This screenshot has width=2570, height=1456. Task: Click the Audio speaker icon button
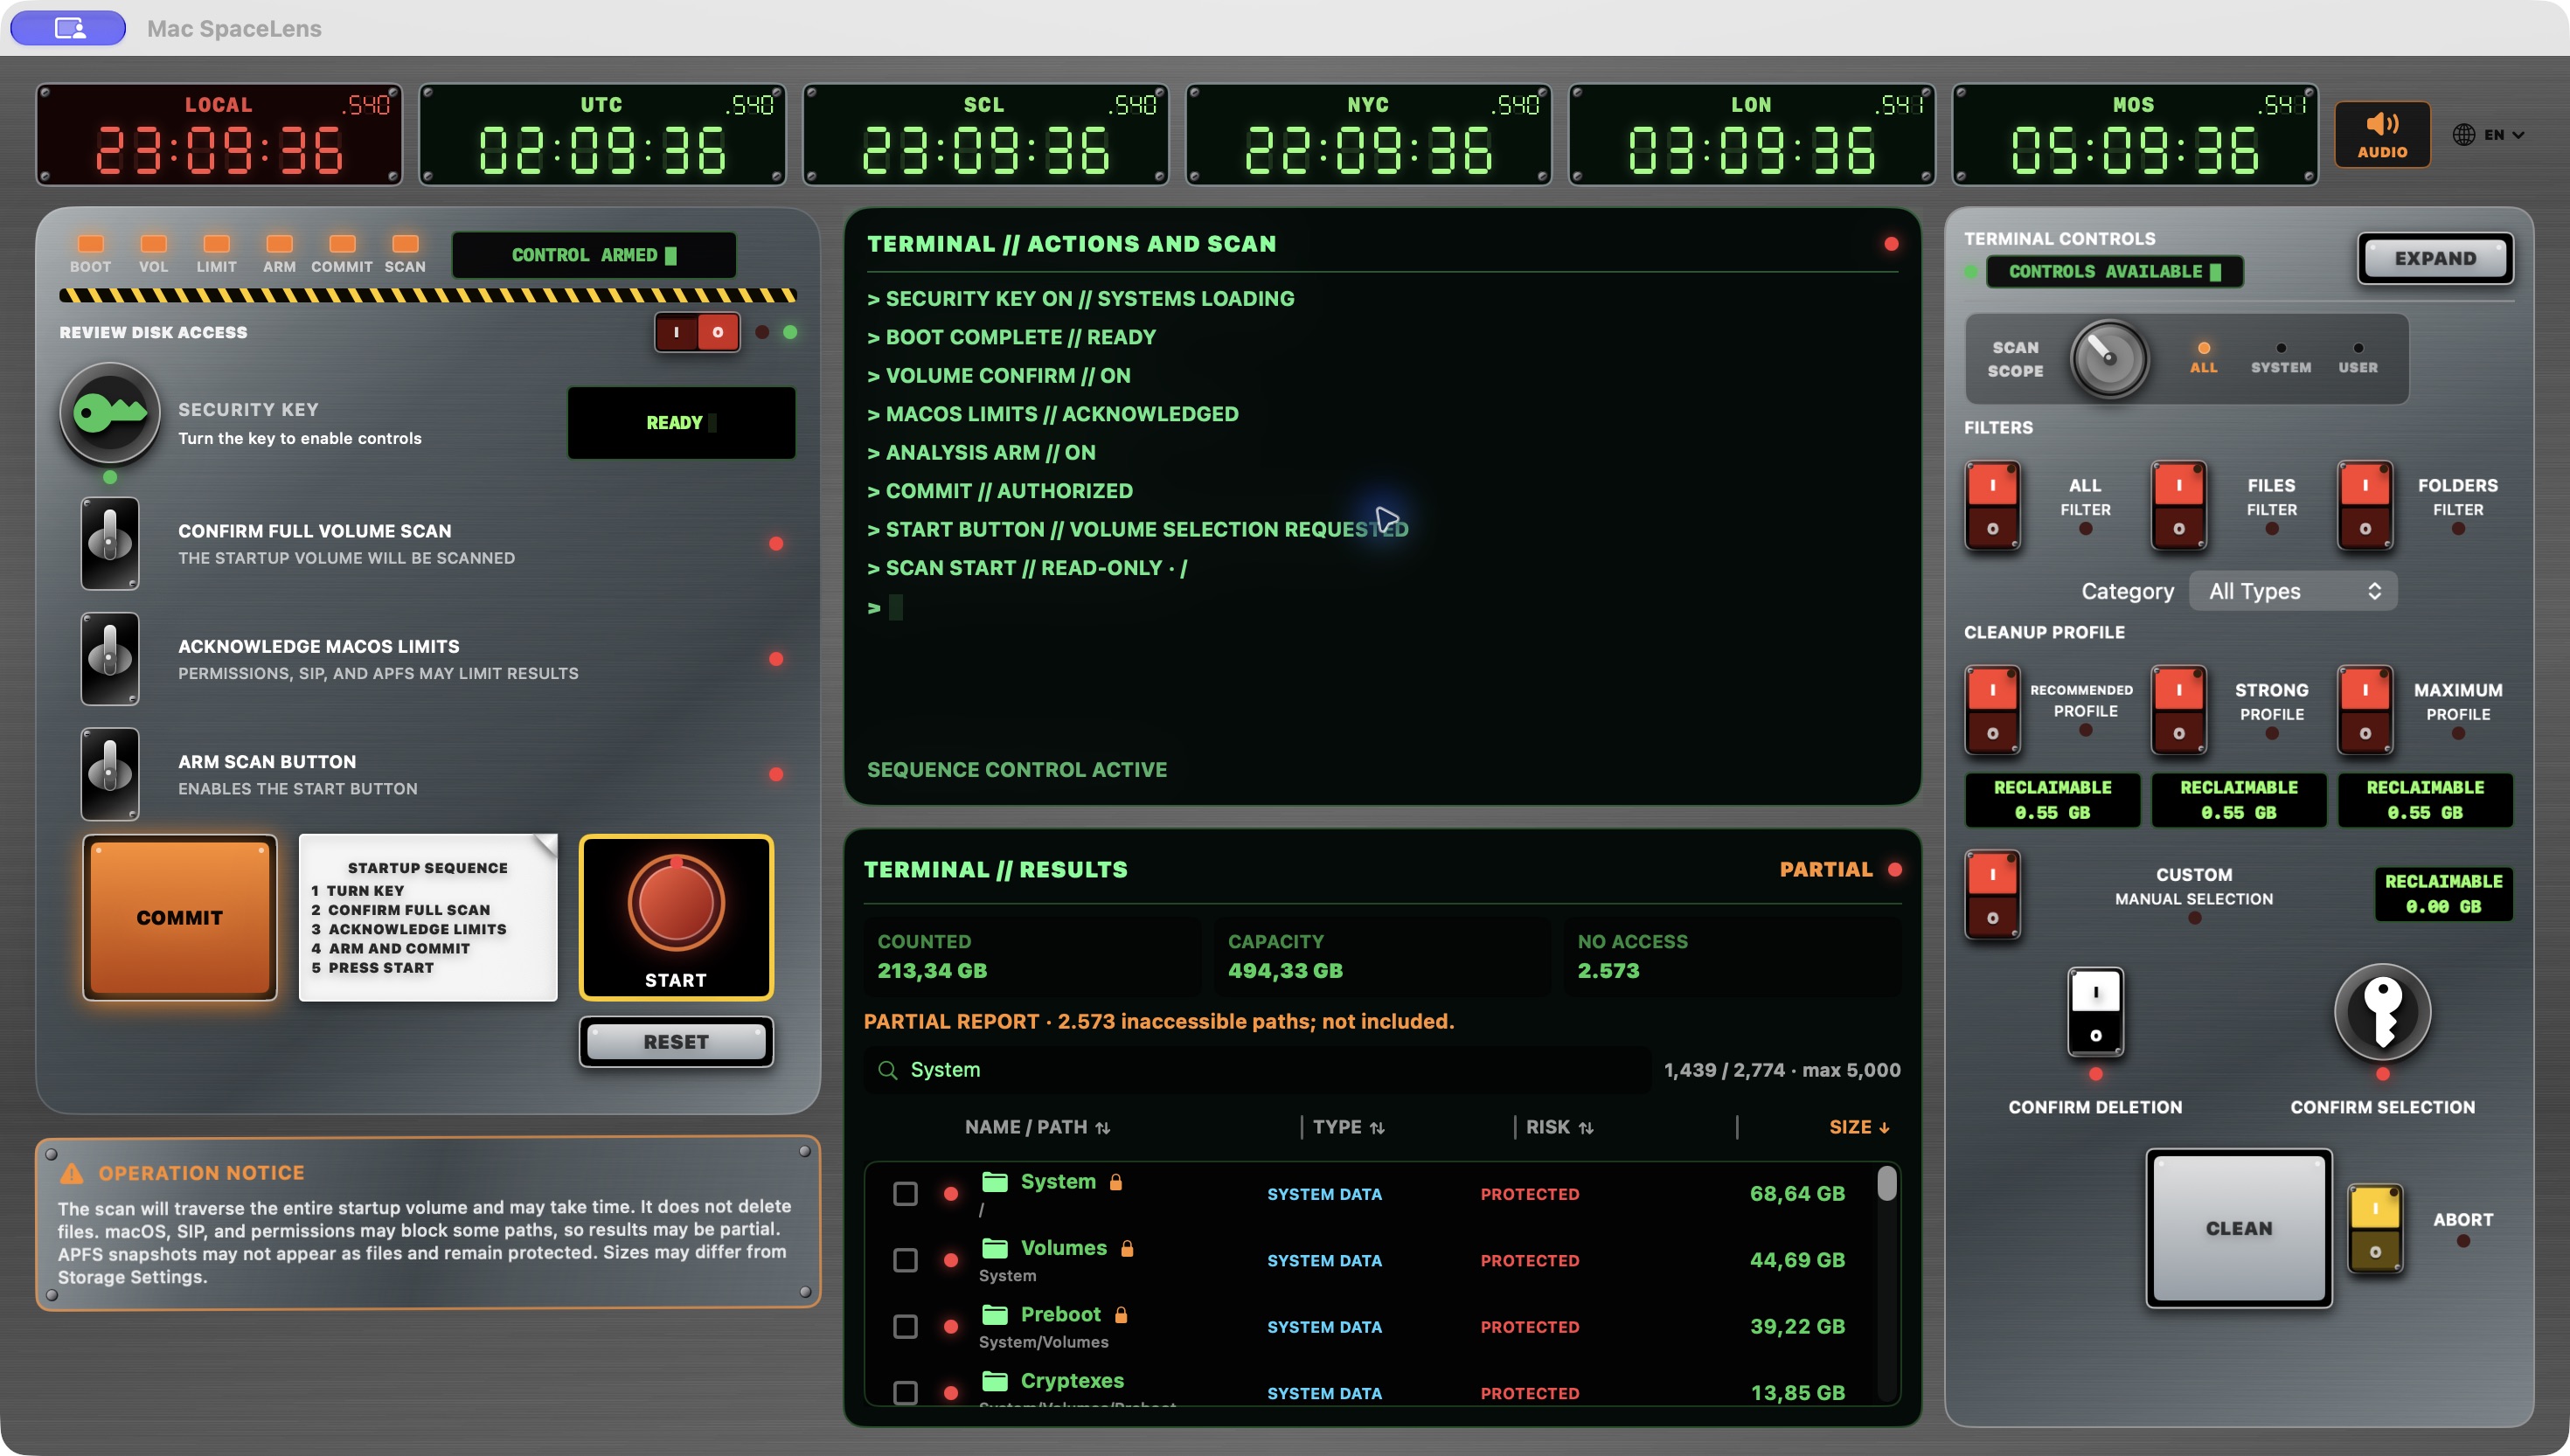pyautogui.click(x=2382, y=134)
